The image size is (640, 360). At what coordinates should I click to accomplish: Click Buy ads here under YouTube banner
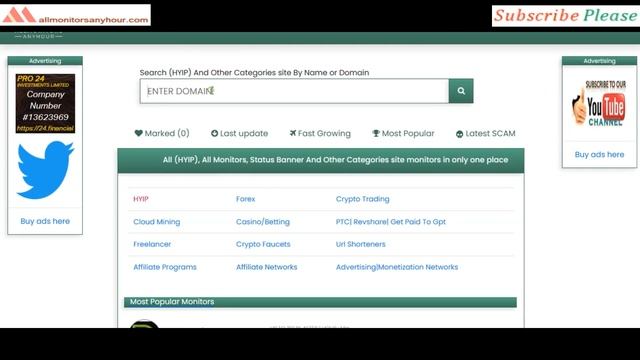(x=599, y=154)
